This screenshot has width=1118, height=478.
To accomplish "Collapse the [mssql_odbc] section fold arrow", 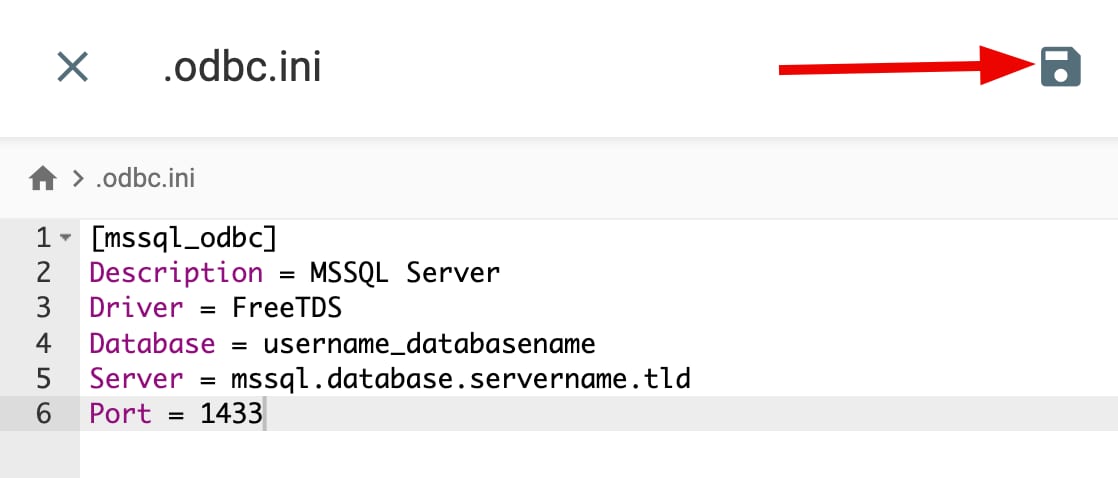I will (66, 238).
